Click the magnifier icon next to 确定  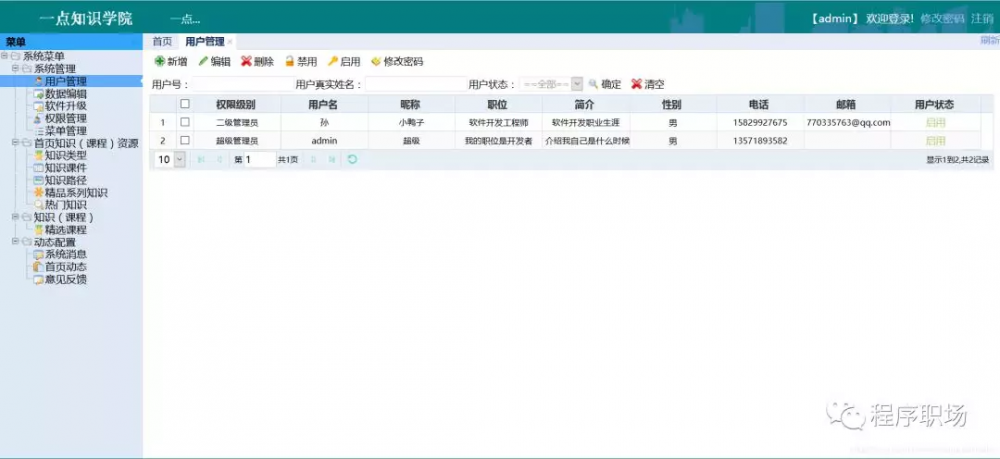[593, 84]
